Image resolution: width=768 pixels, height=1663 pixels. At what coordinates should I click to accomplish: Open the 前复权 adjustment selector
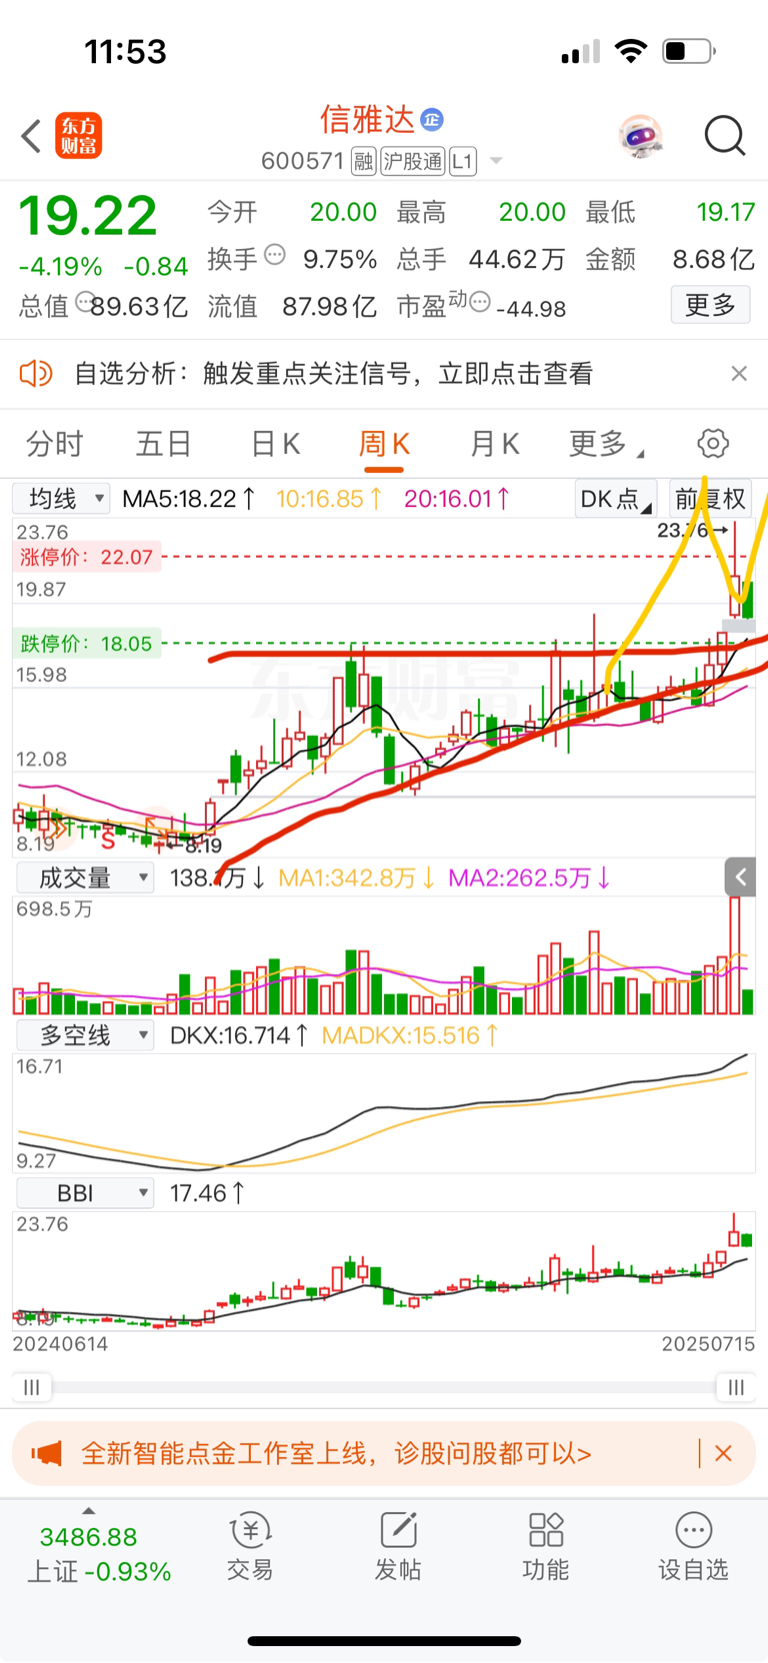point(710,498)
